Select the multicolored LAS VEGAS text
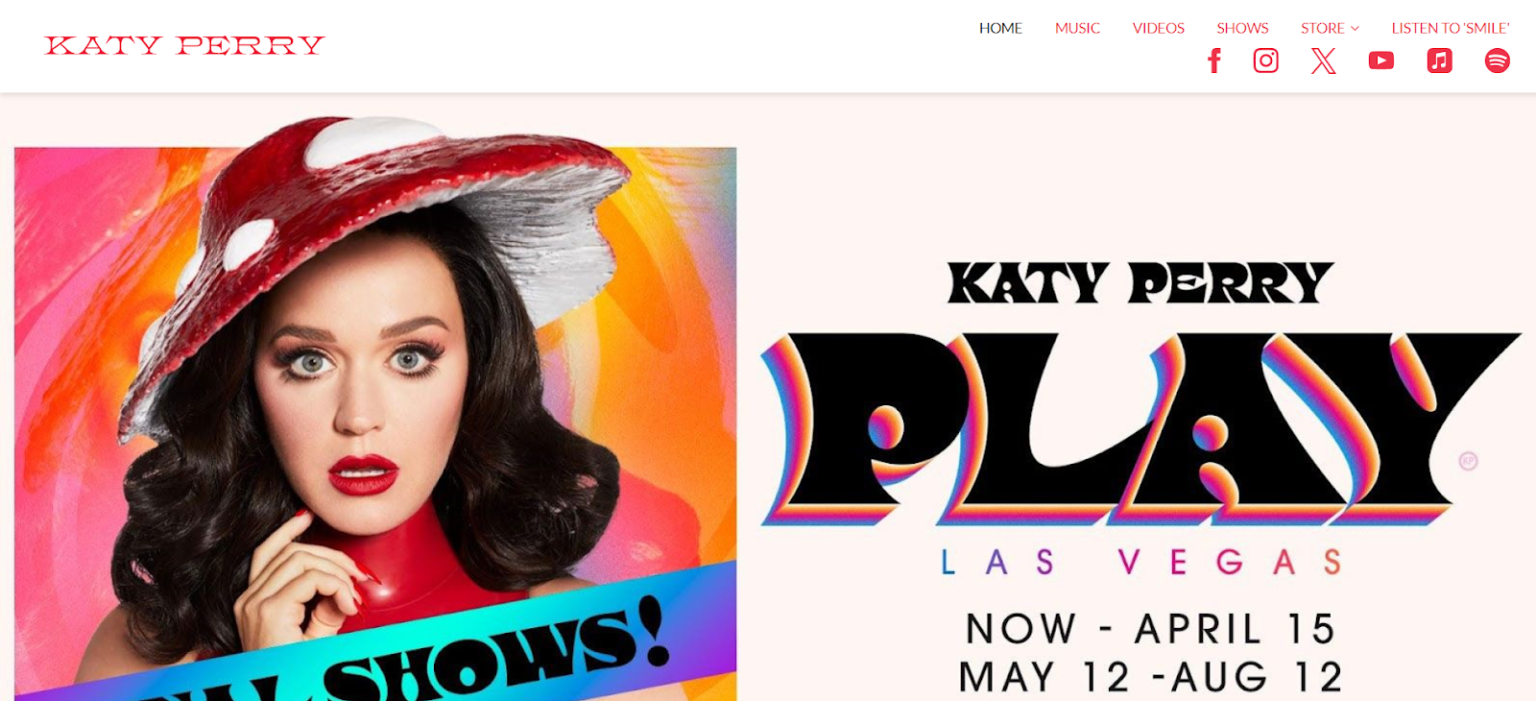The image size is (1536, 701). pyautogui.click(x=1140, y=562)
